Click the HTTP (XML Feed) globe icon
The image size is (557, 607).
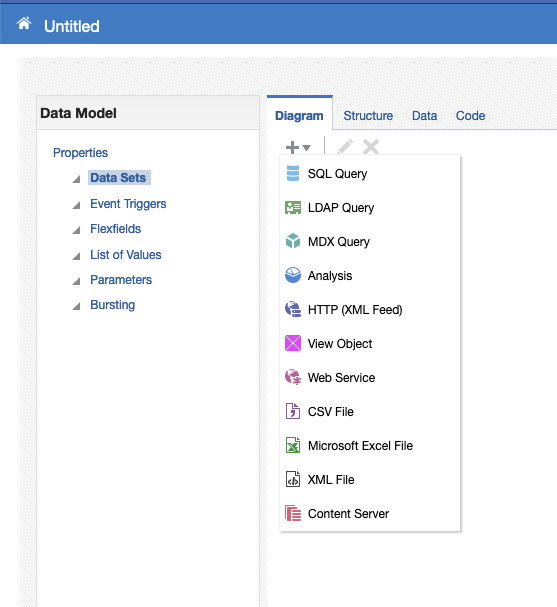click(x=293, y=309)
